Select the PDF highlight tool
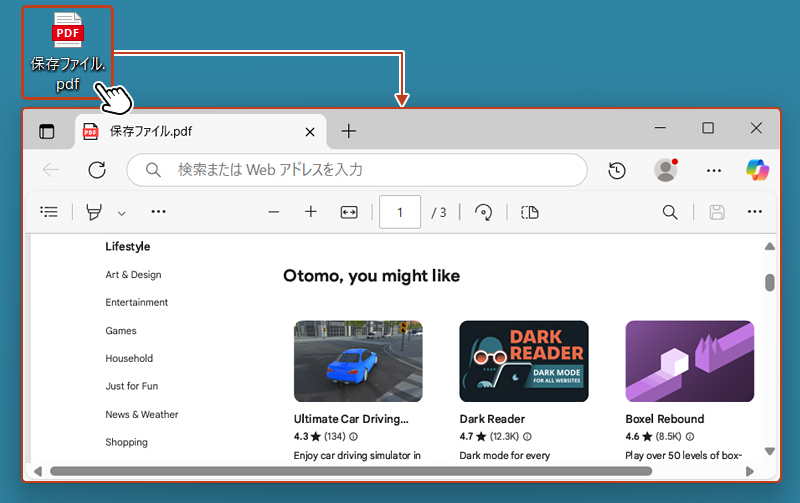 [x=94, y=212]
